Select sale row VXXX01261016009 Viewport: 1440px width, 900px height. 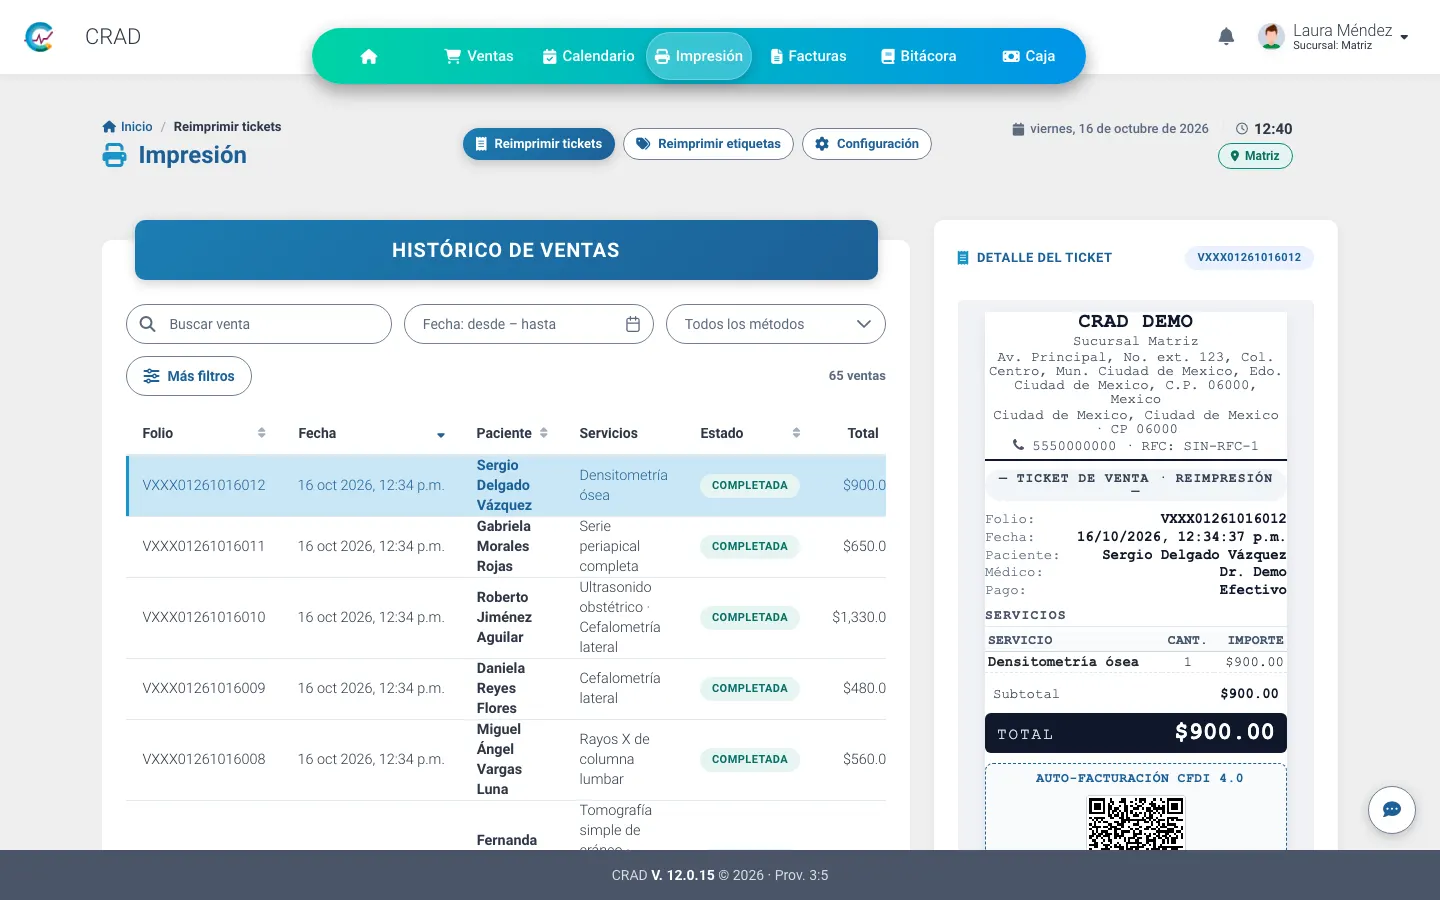pyautogui.click(x=506, y=688)
